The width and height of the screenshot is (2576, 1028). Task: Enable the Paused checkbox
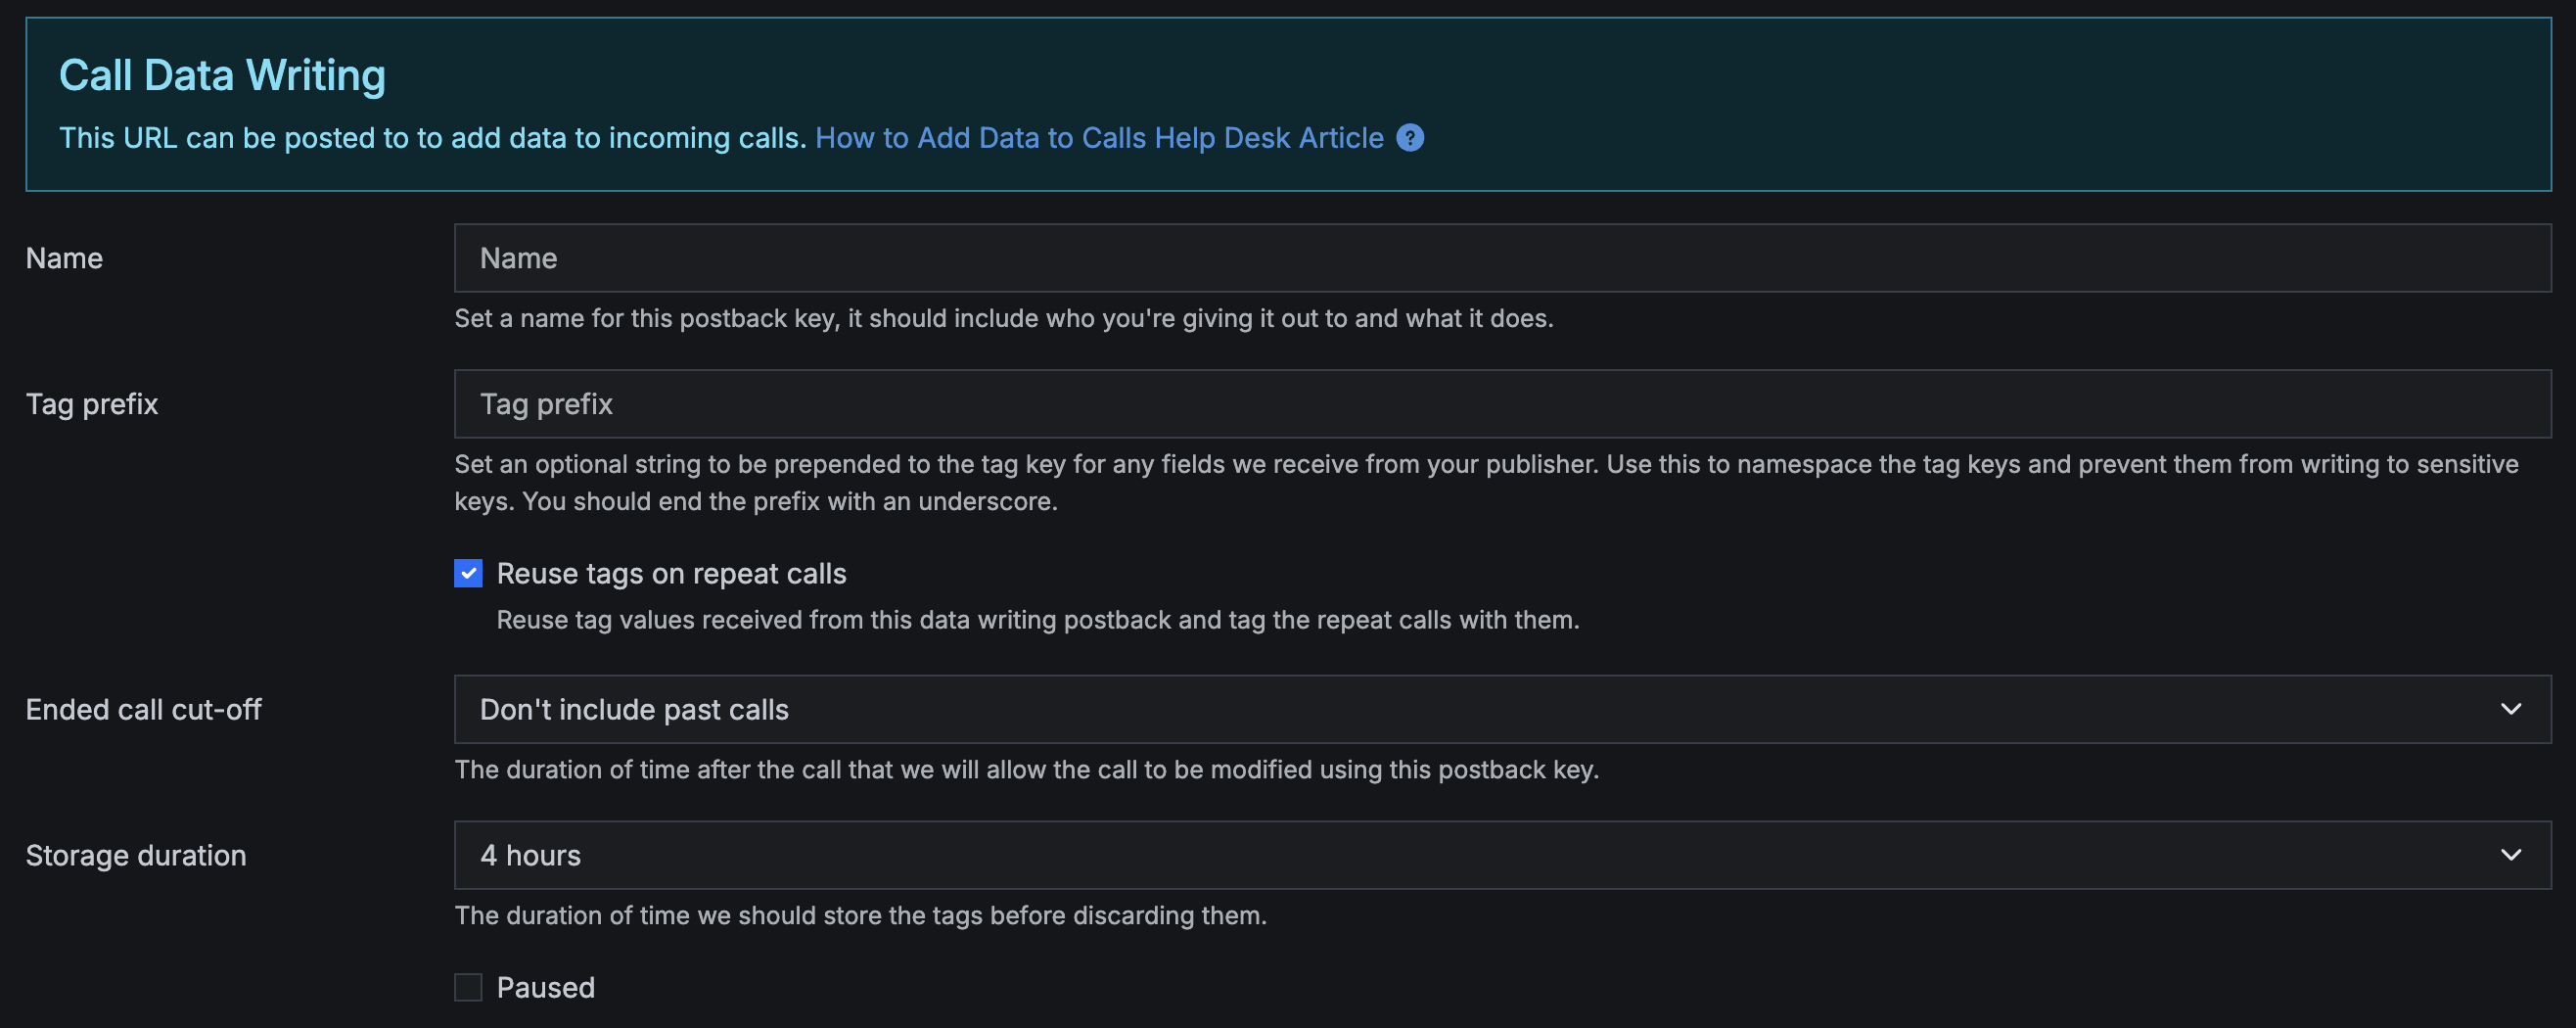(468, 987)
